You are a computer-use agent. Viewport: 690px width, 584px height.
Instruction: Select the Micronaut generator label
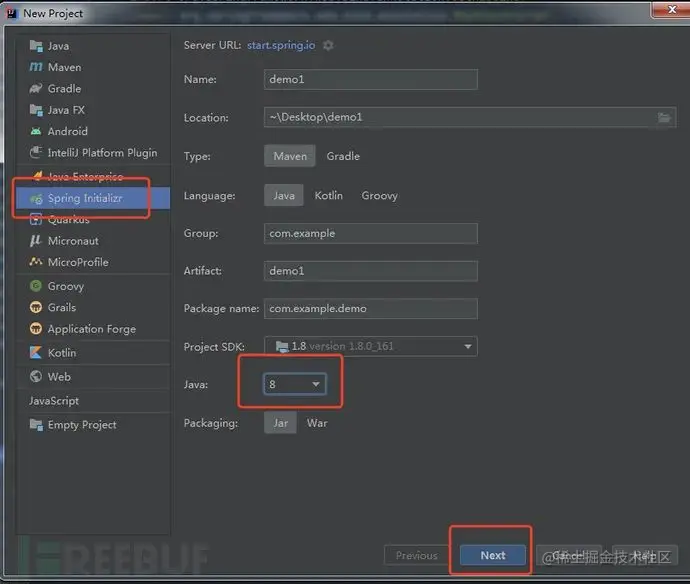(x=73, y=241)
